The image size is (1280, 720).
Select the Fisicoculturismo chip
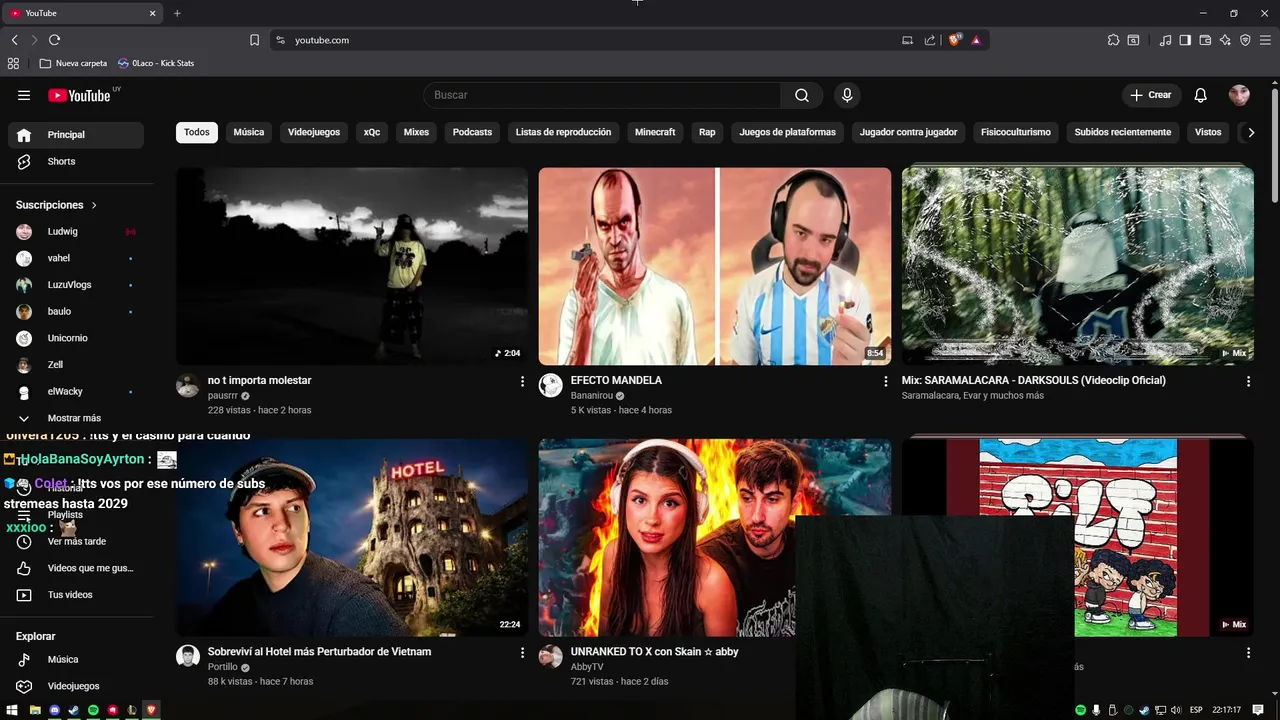click(1016, 132)
